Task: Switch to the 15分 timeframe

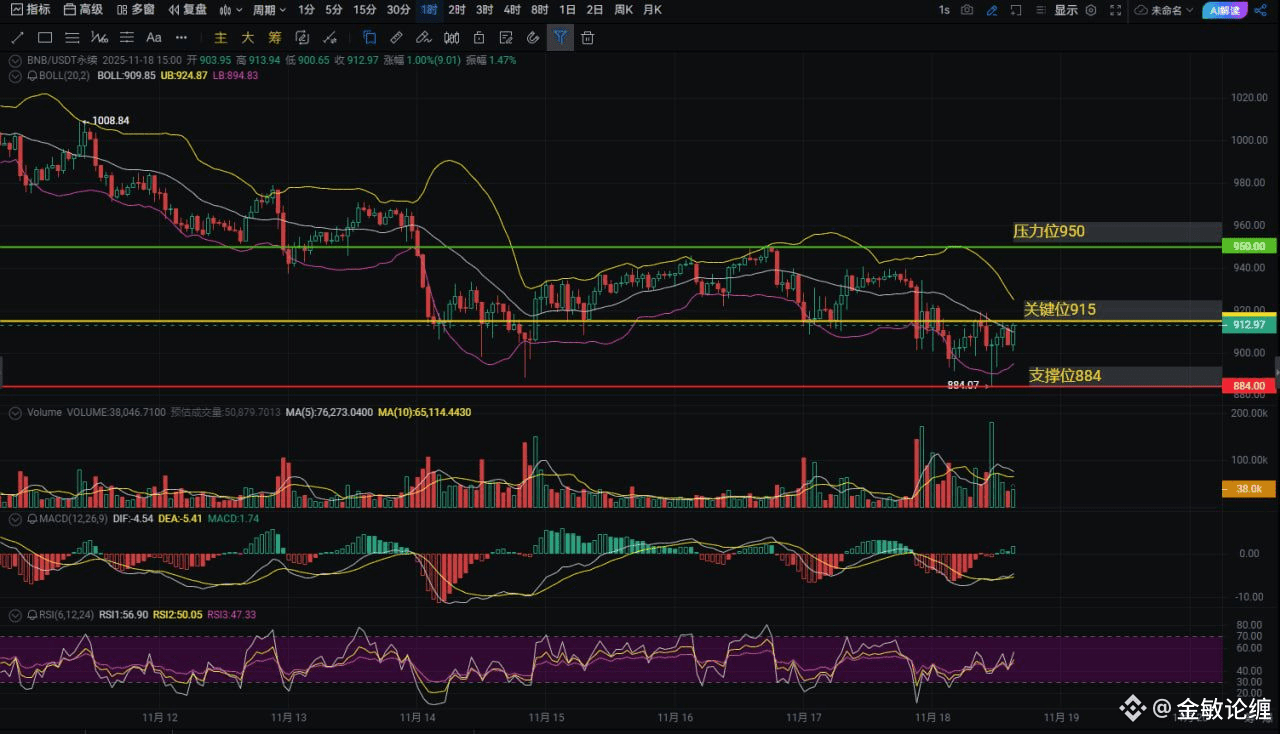Action: 365,10
